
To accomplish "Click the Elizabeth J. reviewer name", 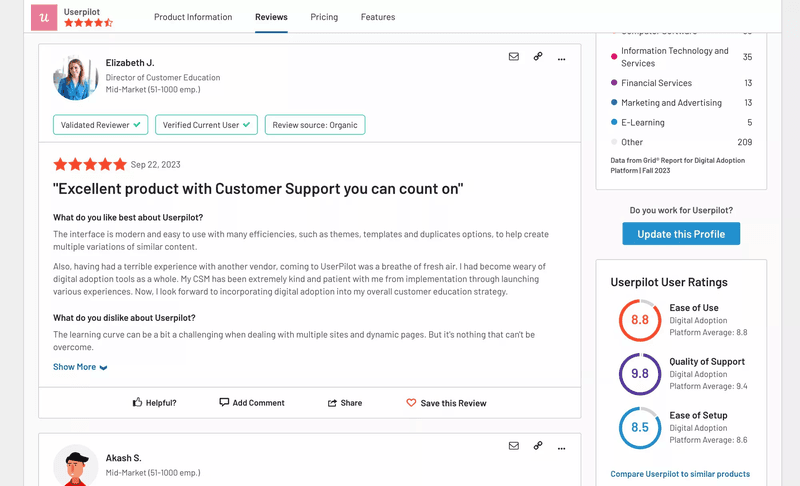I will pos(130,63).
